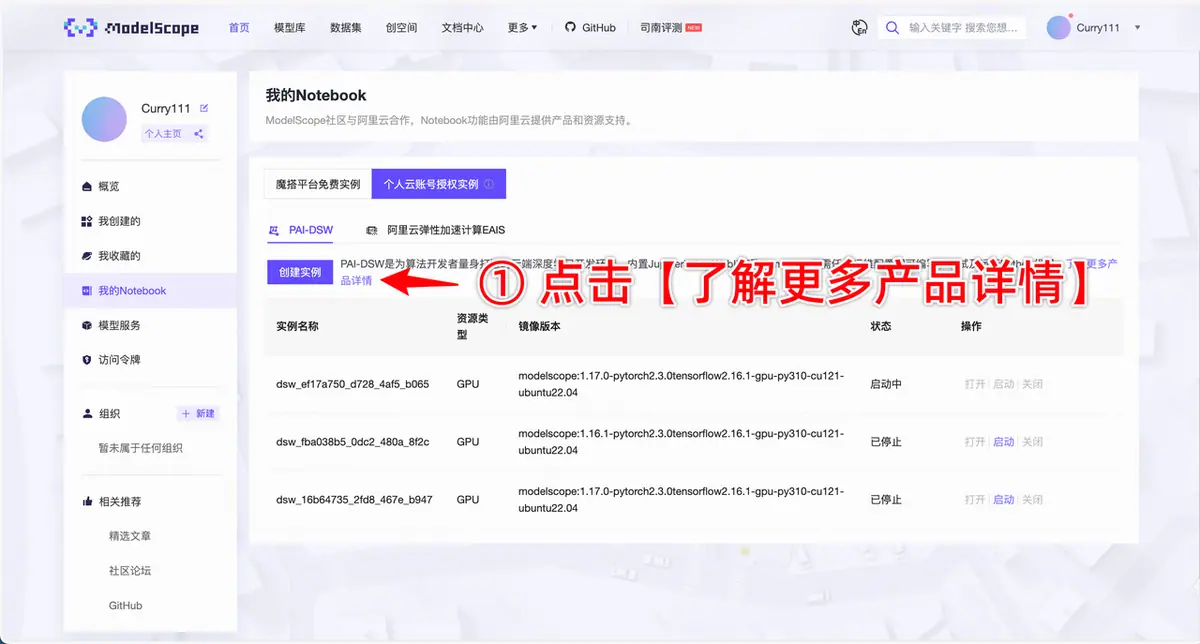
Task: Click the 组织 section heading
Action: (108, 414)
